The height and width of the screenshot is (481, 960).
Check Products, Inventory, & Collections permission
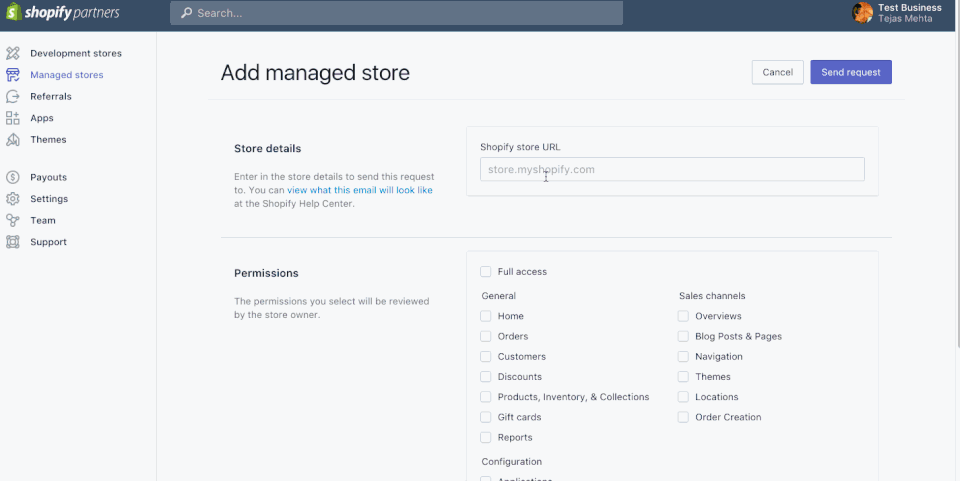coord(486,397)
